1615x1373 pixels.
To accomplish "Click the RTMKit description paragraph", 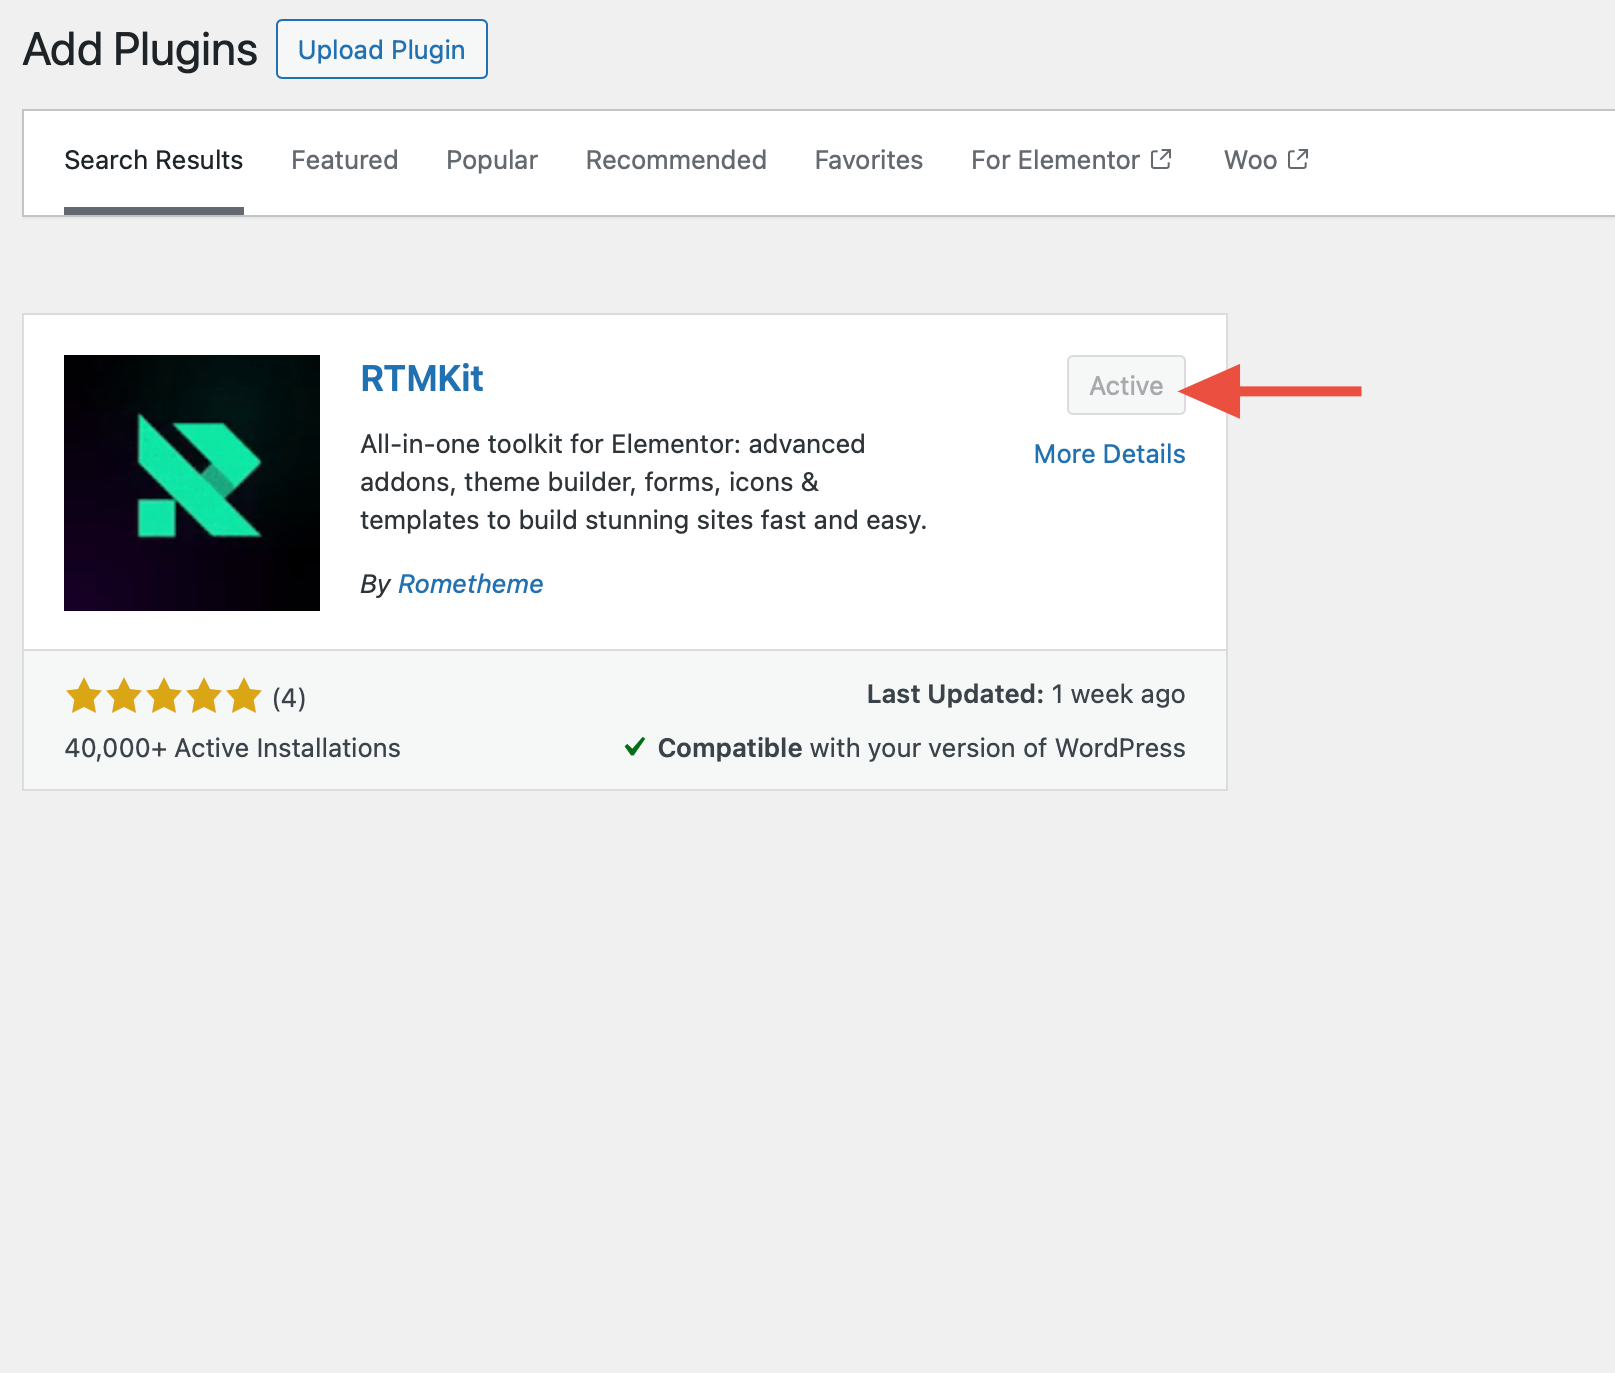I will (644, 482).
